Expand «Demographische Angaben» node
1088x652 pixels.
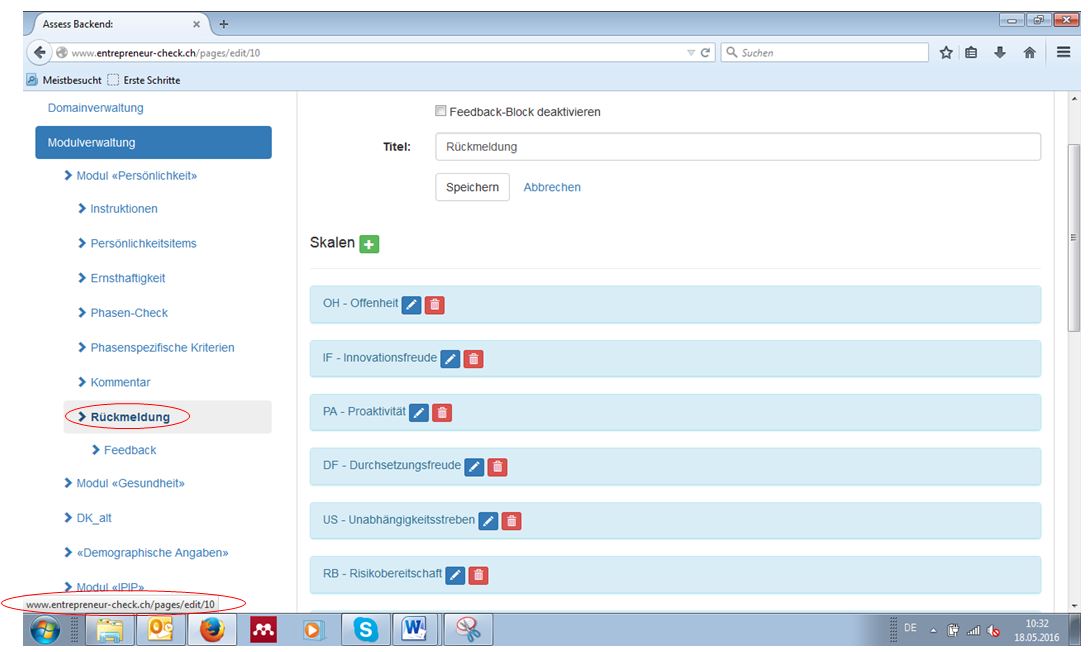tap(146, 553)
